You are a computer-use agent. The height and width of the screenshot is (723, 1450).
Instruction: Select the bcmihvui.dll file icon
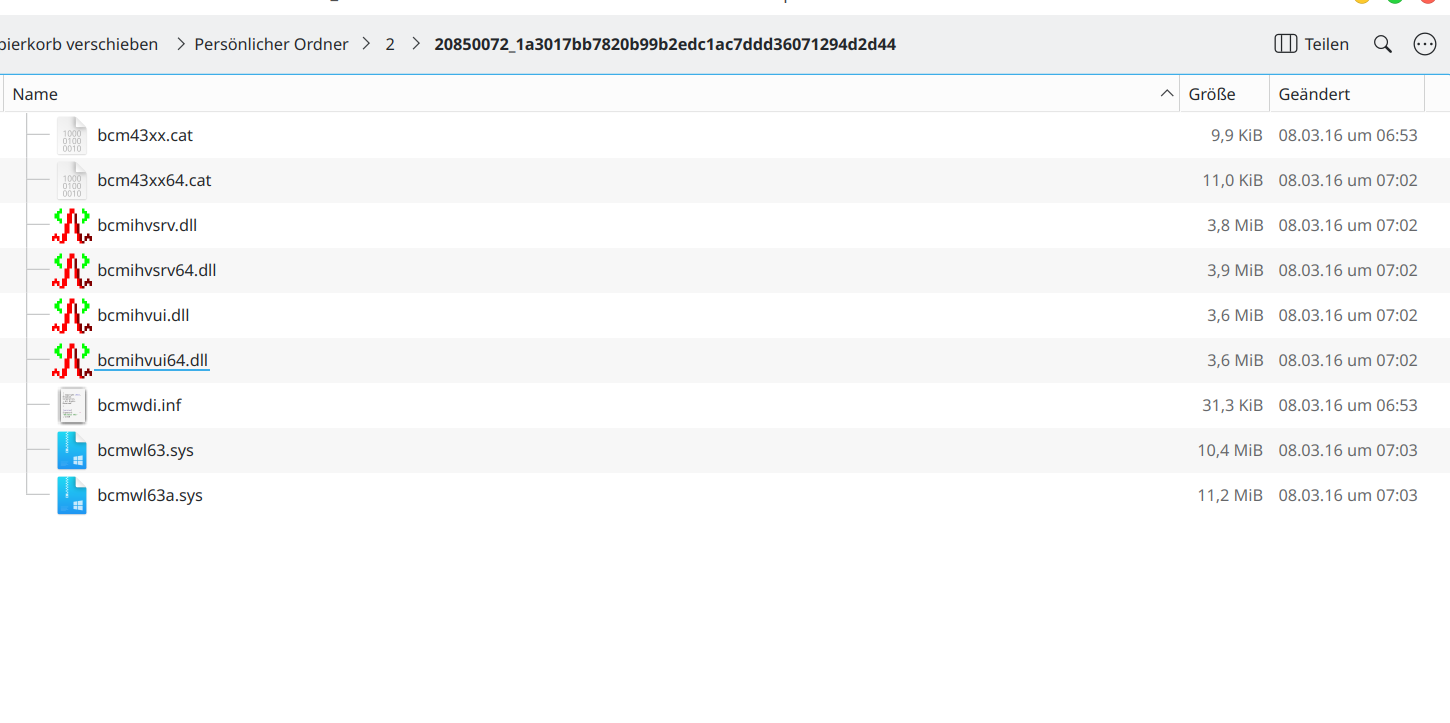point(71,315)
